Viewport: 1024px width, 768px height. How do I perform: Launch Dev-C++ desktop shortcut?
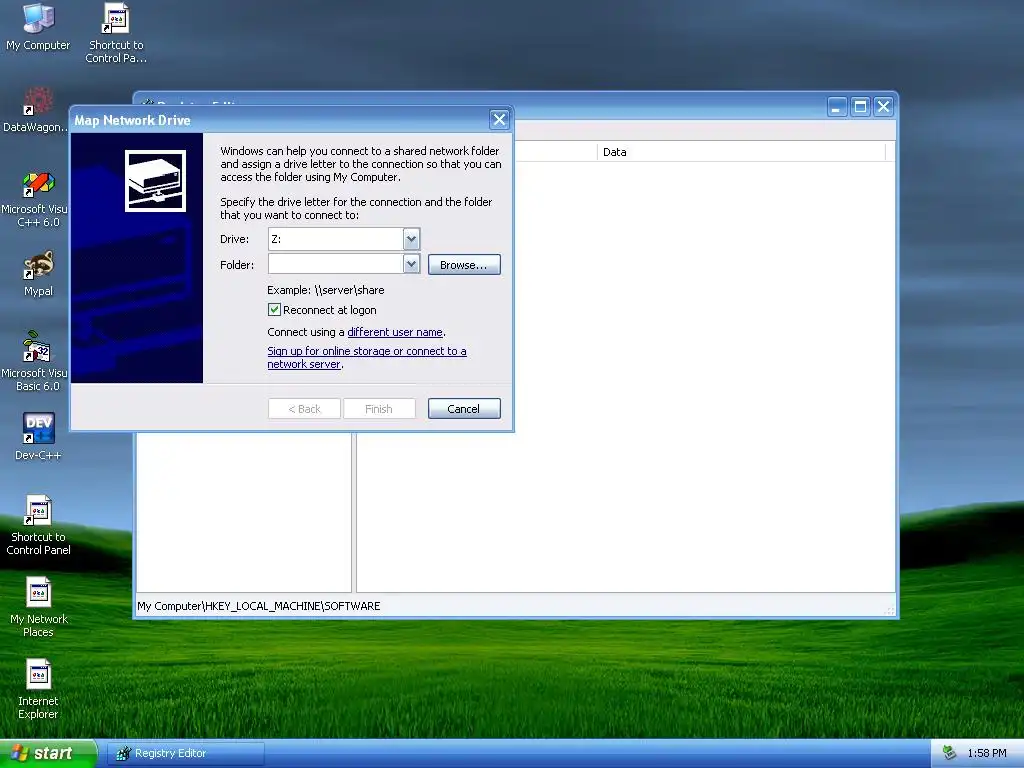[x=38, y=436]
